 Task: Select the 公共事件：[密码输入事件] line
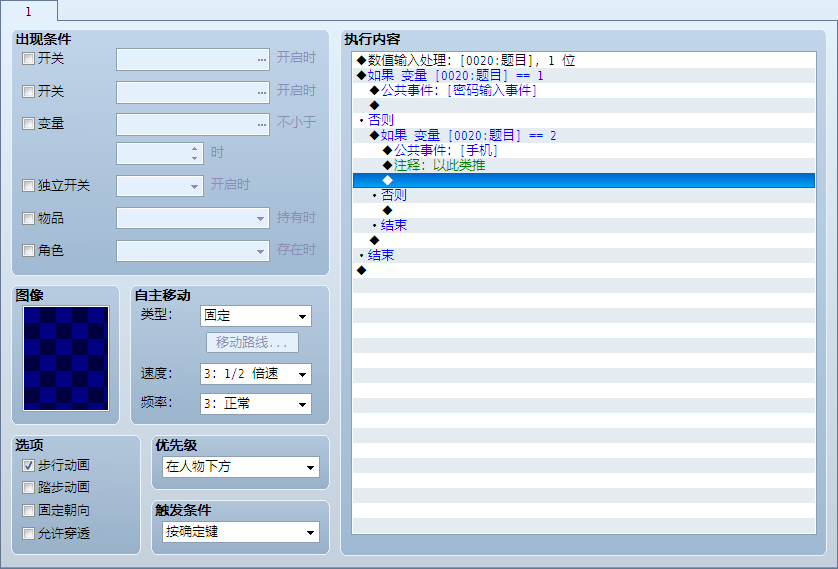pos(584,90)
